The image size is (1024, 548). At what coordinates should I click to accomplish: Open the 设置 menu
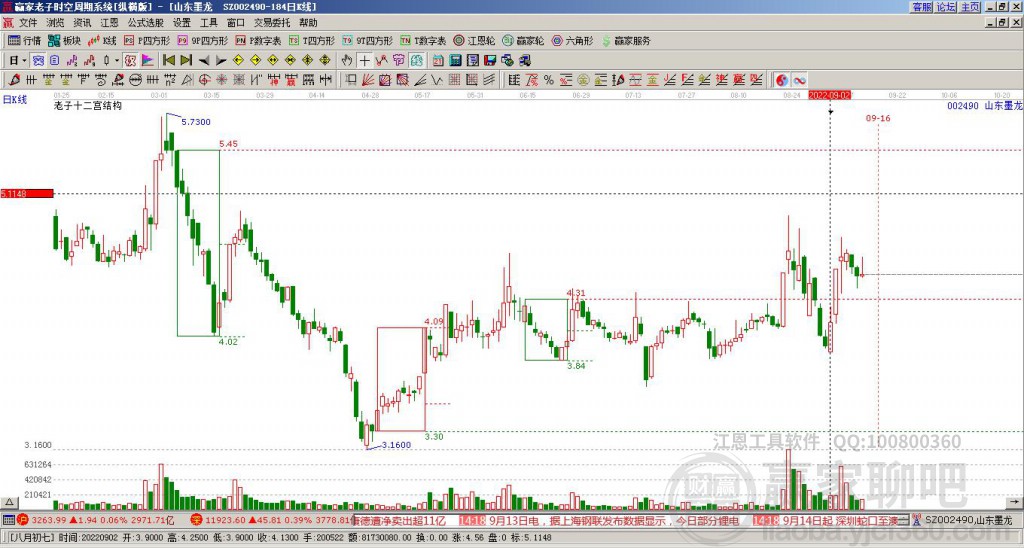coord(182,23)
